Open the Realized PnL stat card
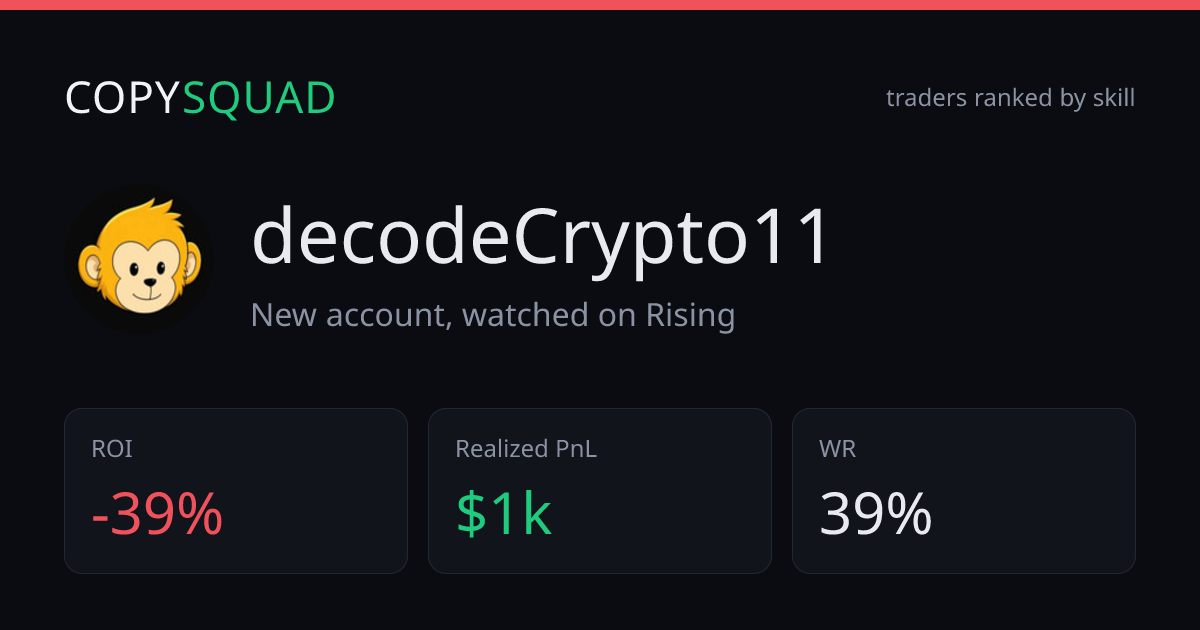This screenshot has height=630, width=1200. coord(600,491)
